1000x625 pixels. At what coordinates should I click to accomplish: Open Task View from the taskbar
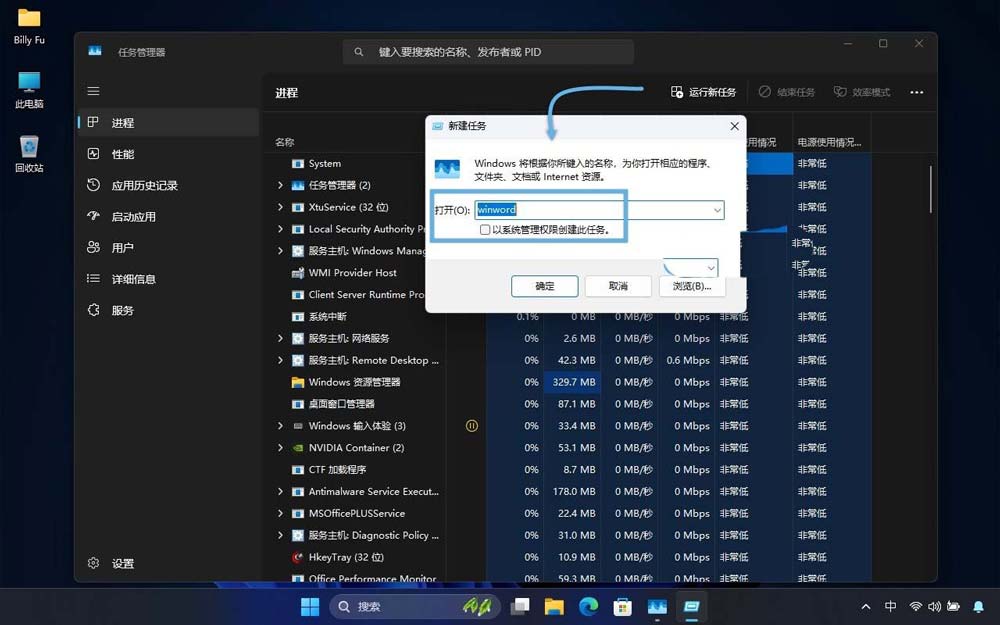520,607
